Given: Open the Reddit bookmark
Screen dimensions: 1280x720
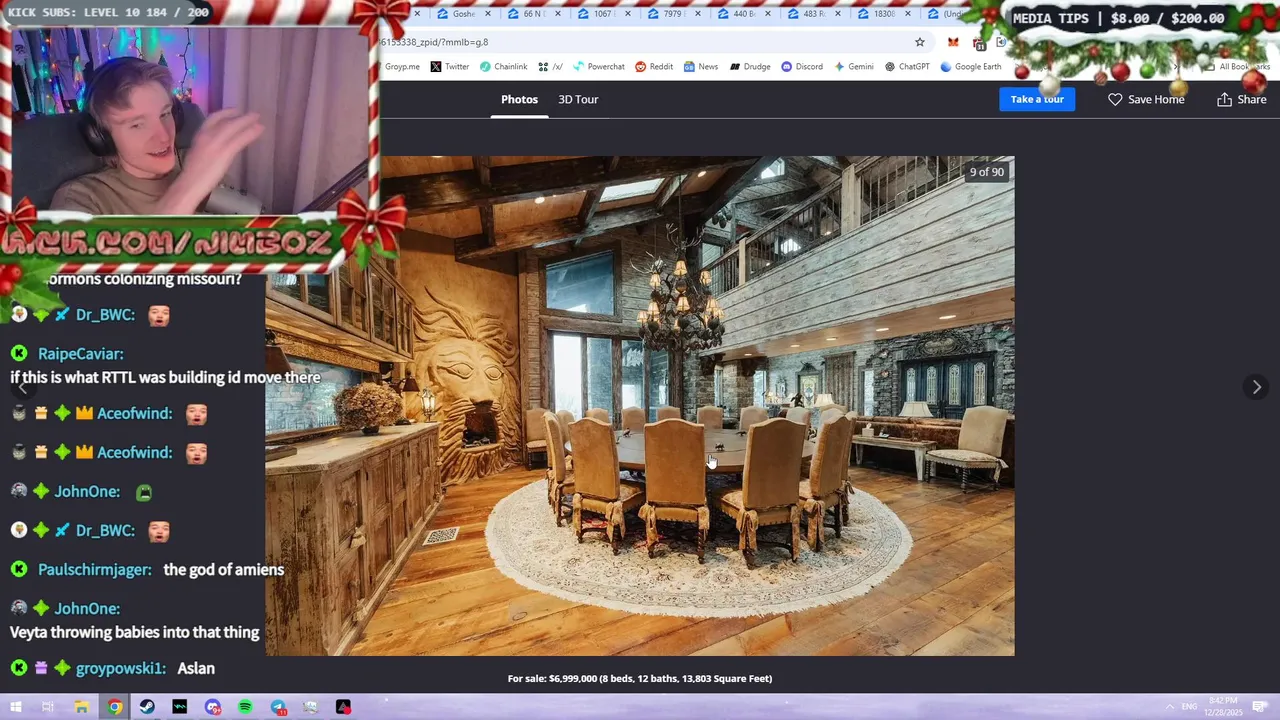Looking at the screenshot, I should tap(654, 67).
